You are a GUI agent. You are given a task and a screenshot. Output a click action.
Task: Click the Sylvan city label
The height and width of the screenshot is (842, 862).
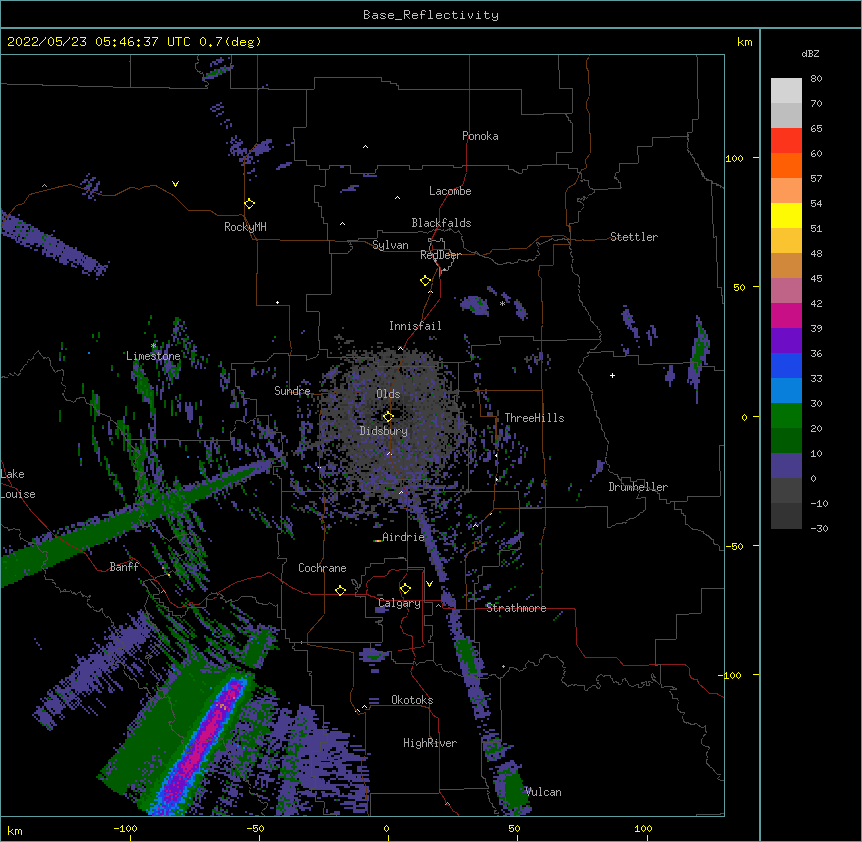pos(390,245)
